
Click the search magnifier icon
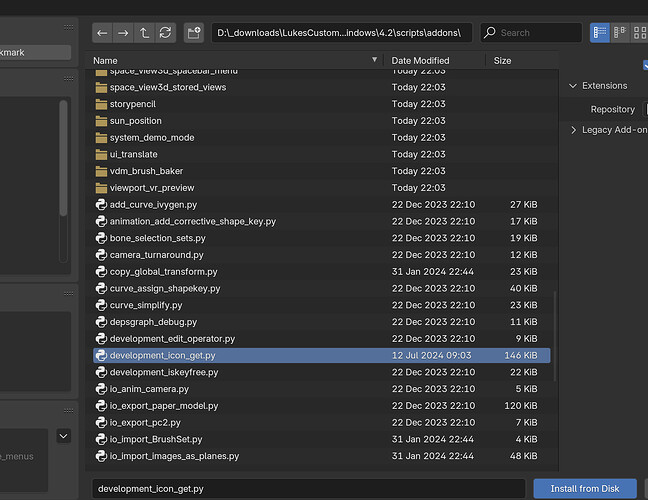point(490,32)
